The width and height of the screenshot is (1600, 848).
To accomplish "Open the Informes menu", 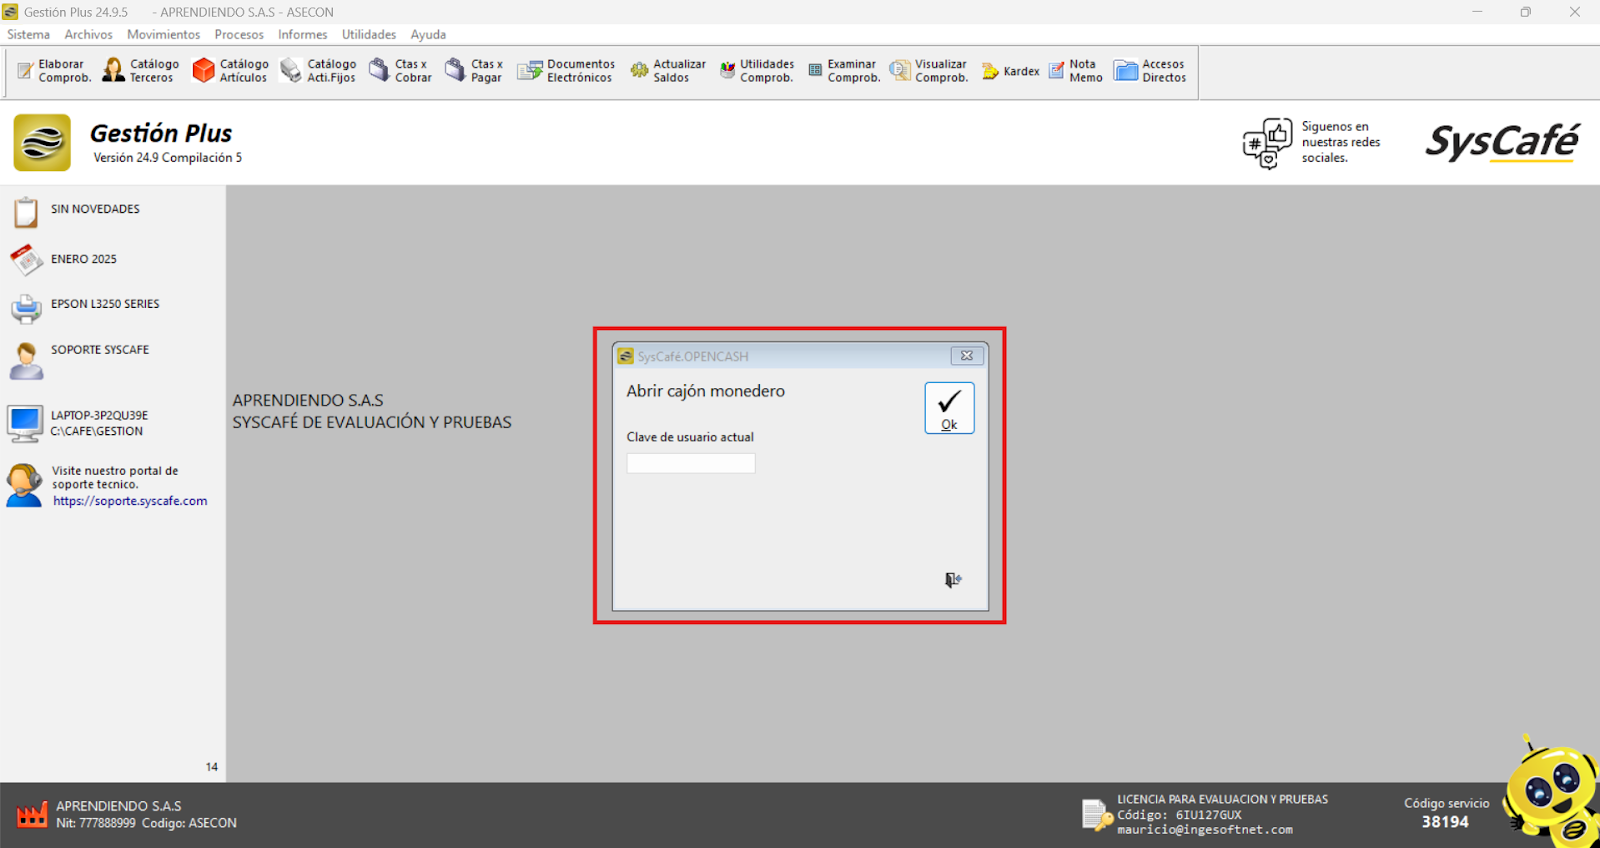I will [302, 34].
